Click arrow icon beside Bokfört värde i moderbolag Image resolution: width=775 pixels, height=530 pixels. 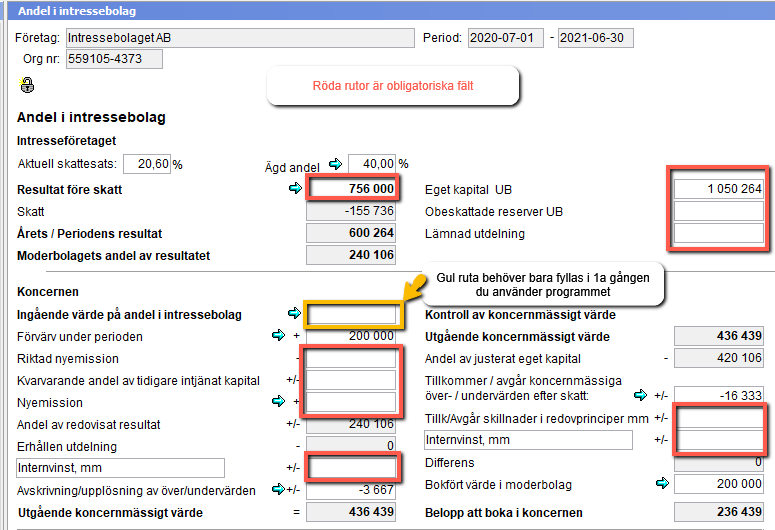pyautogui.click(x=662, y=483)
